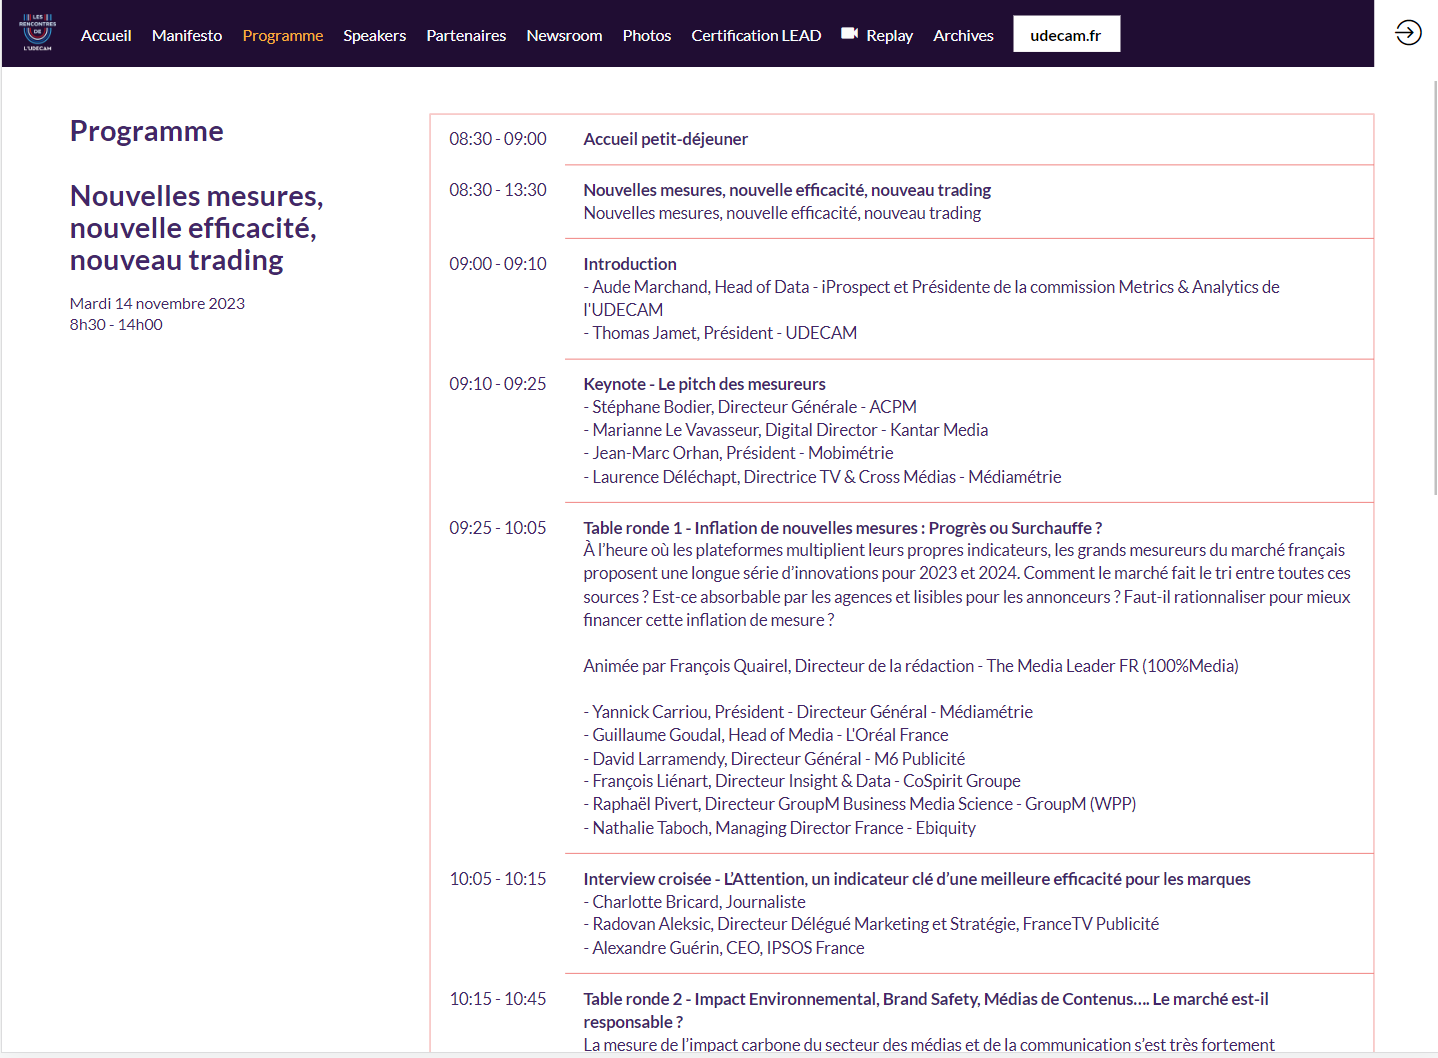Viewport: 1438px width, 1058px height.
Task: Click 'Keynote - Le pitch des mesureurs' title
Action: tap(705, 384)
